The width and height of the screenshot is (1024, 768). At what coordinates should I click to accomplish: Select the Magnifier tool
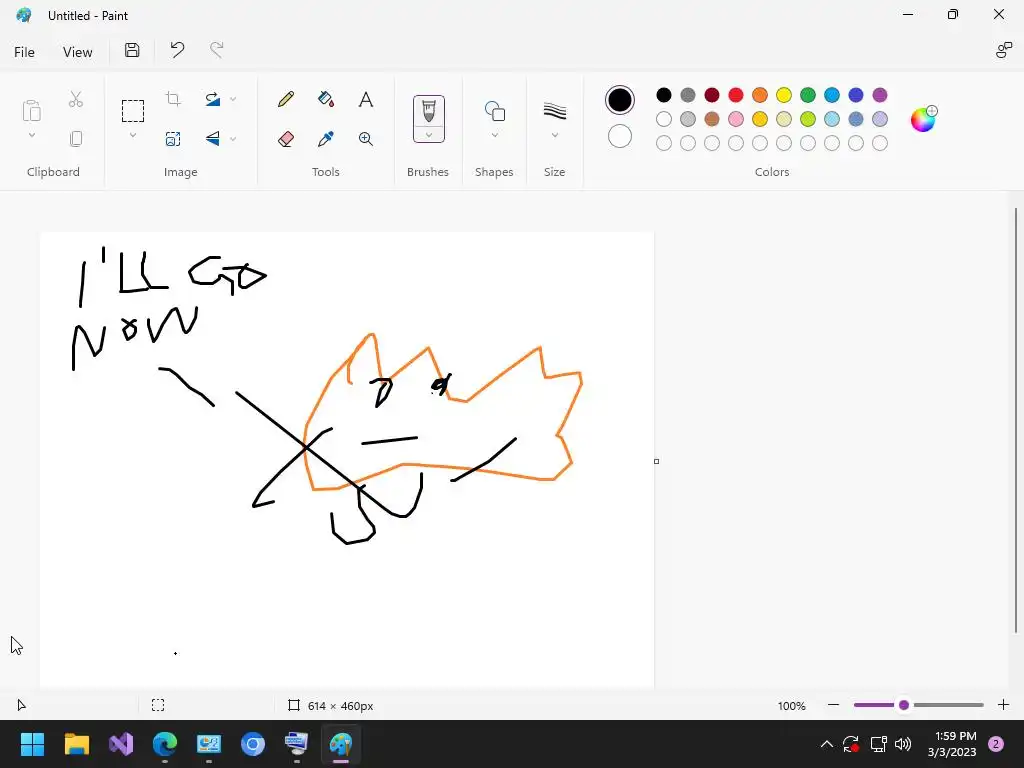tap(366, 138)
